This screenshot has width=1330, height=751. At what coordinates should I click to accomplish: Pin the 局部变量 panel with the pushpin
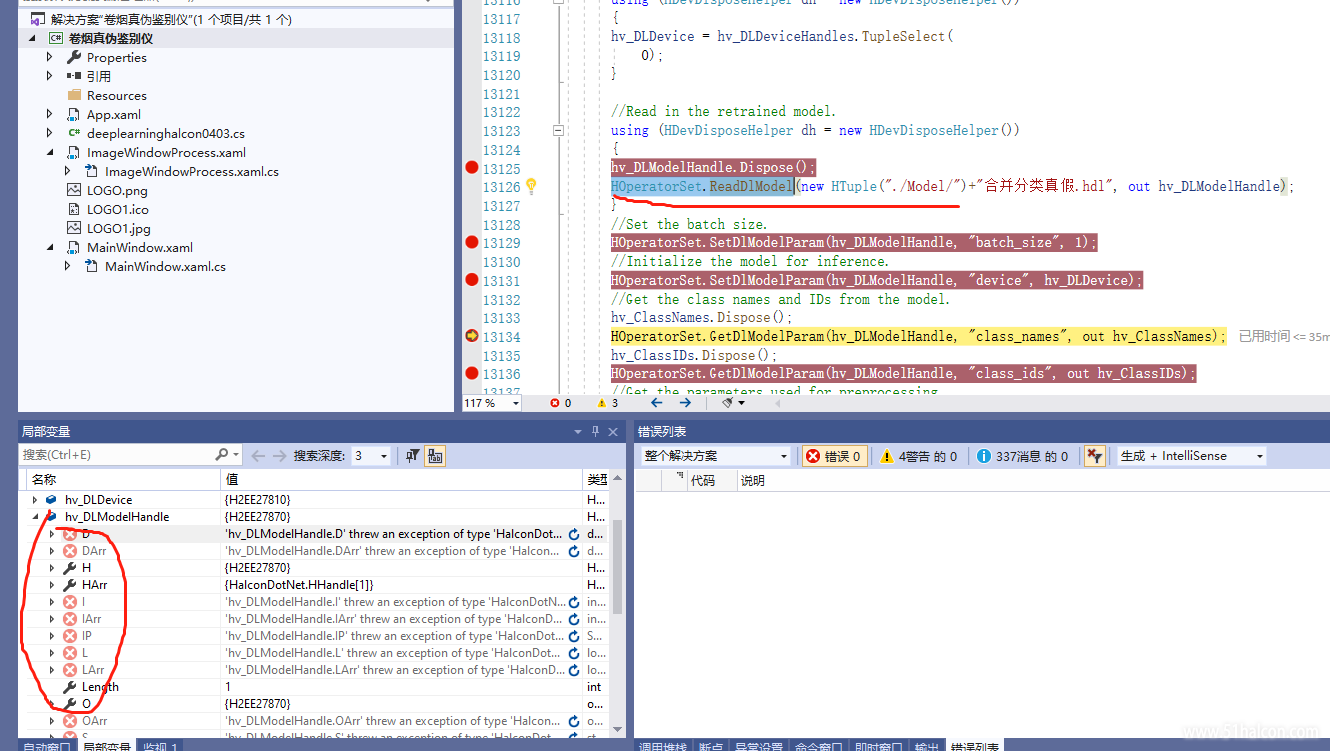click(596, 431)
